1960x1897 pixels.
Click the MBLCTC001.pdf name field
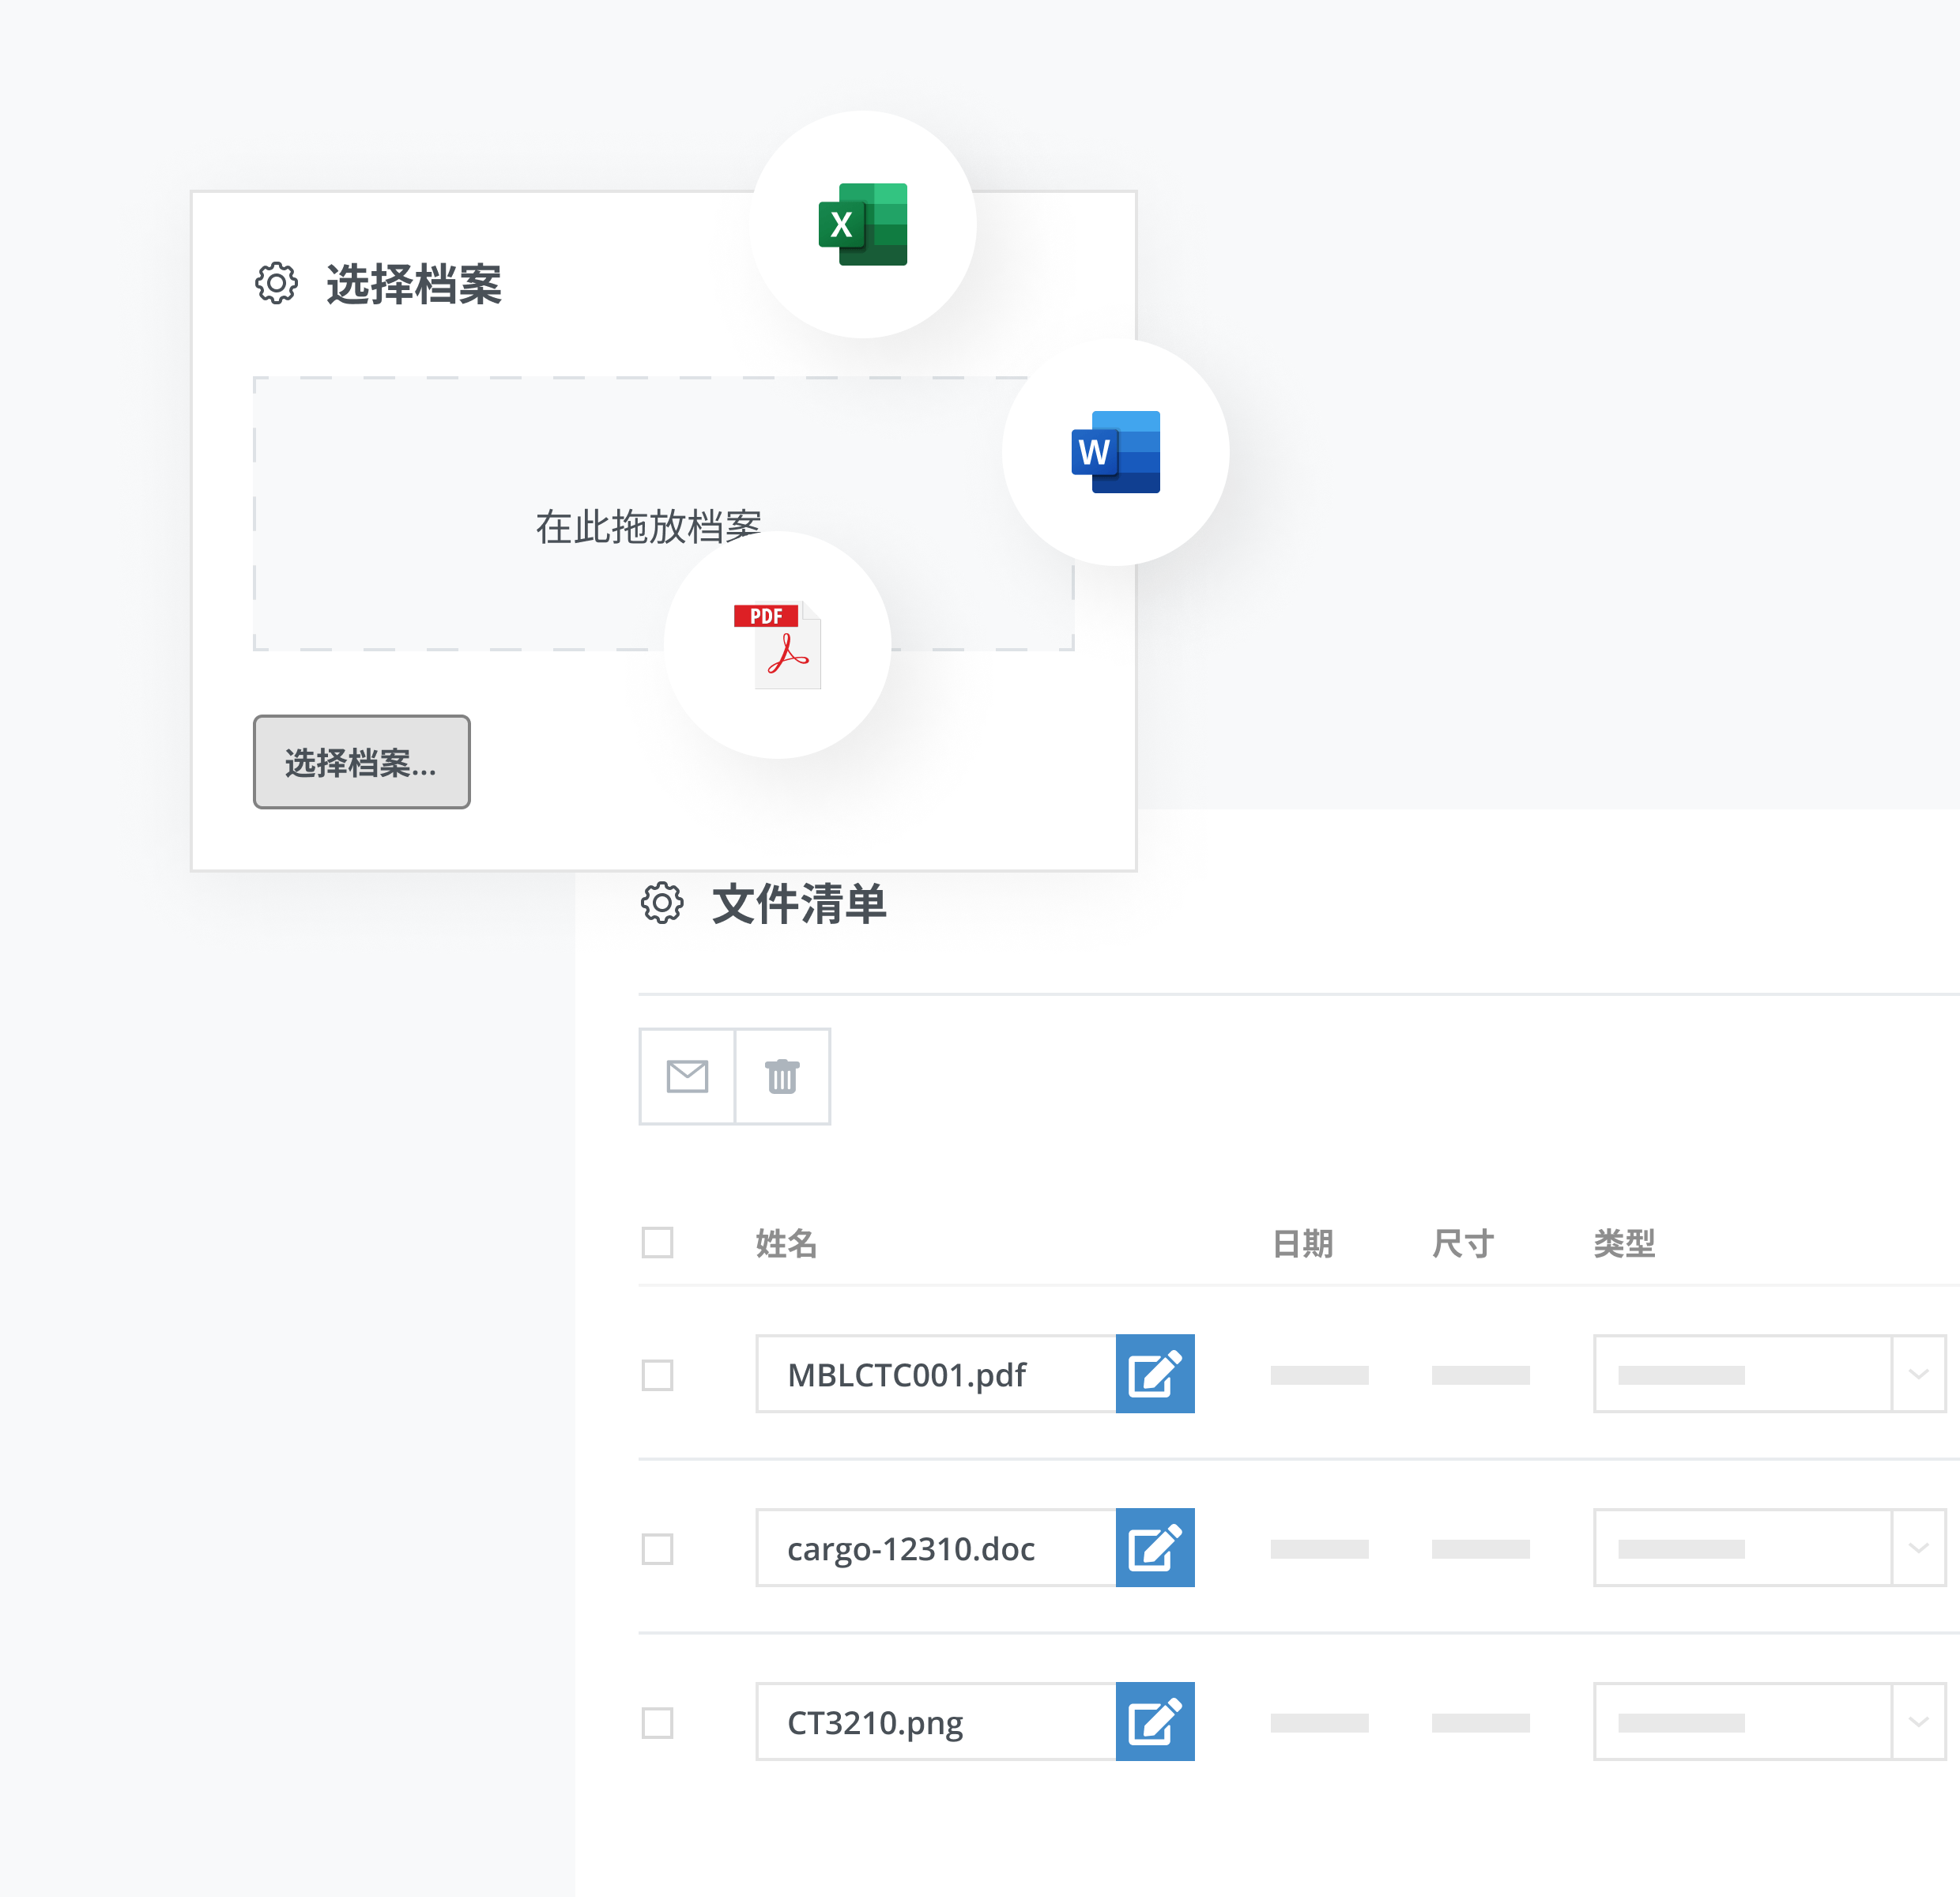[x=936, y=1374]
